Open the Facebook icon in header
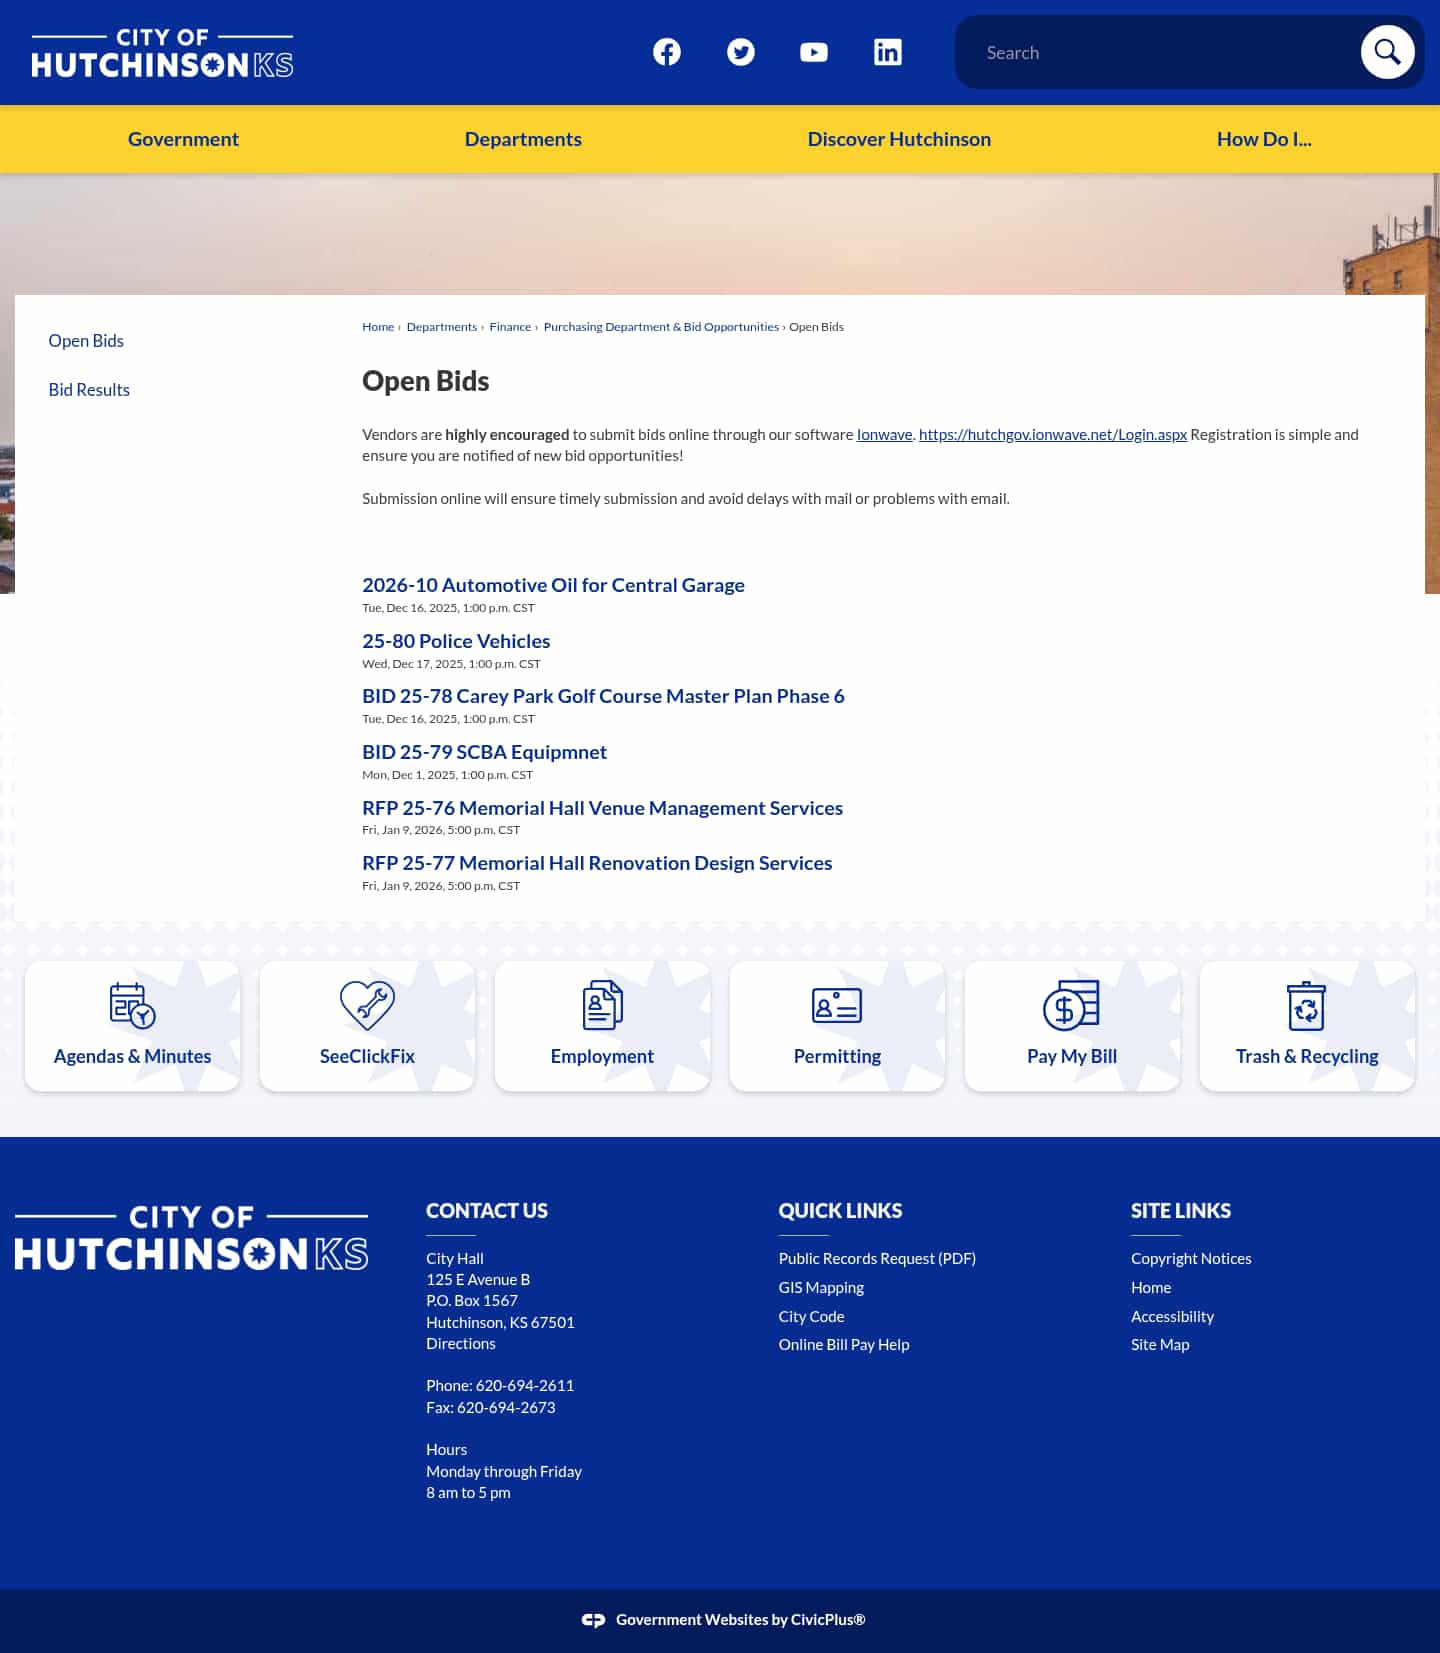1440x1653 pixels. click(x=667, y=52)
